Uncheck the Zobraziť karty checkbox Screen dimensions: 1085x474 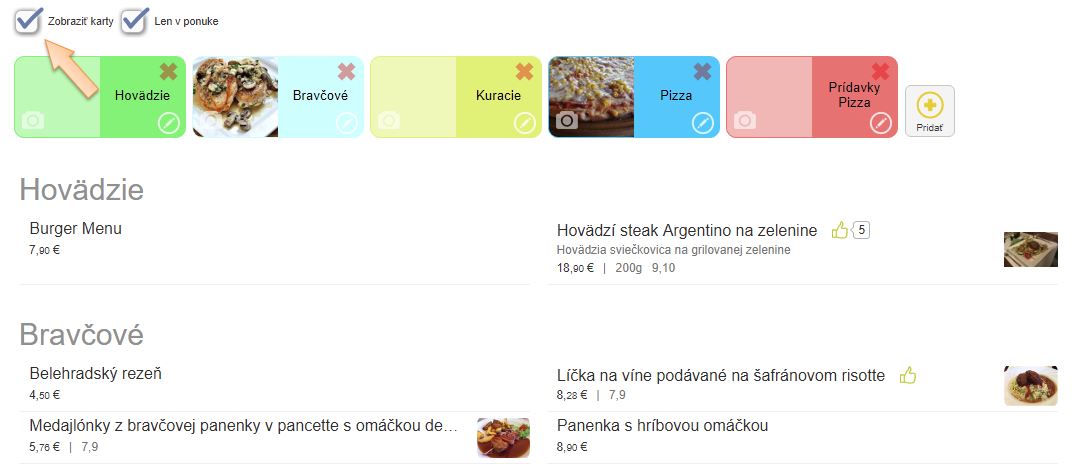[28, 21]
